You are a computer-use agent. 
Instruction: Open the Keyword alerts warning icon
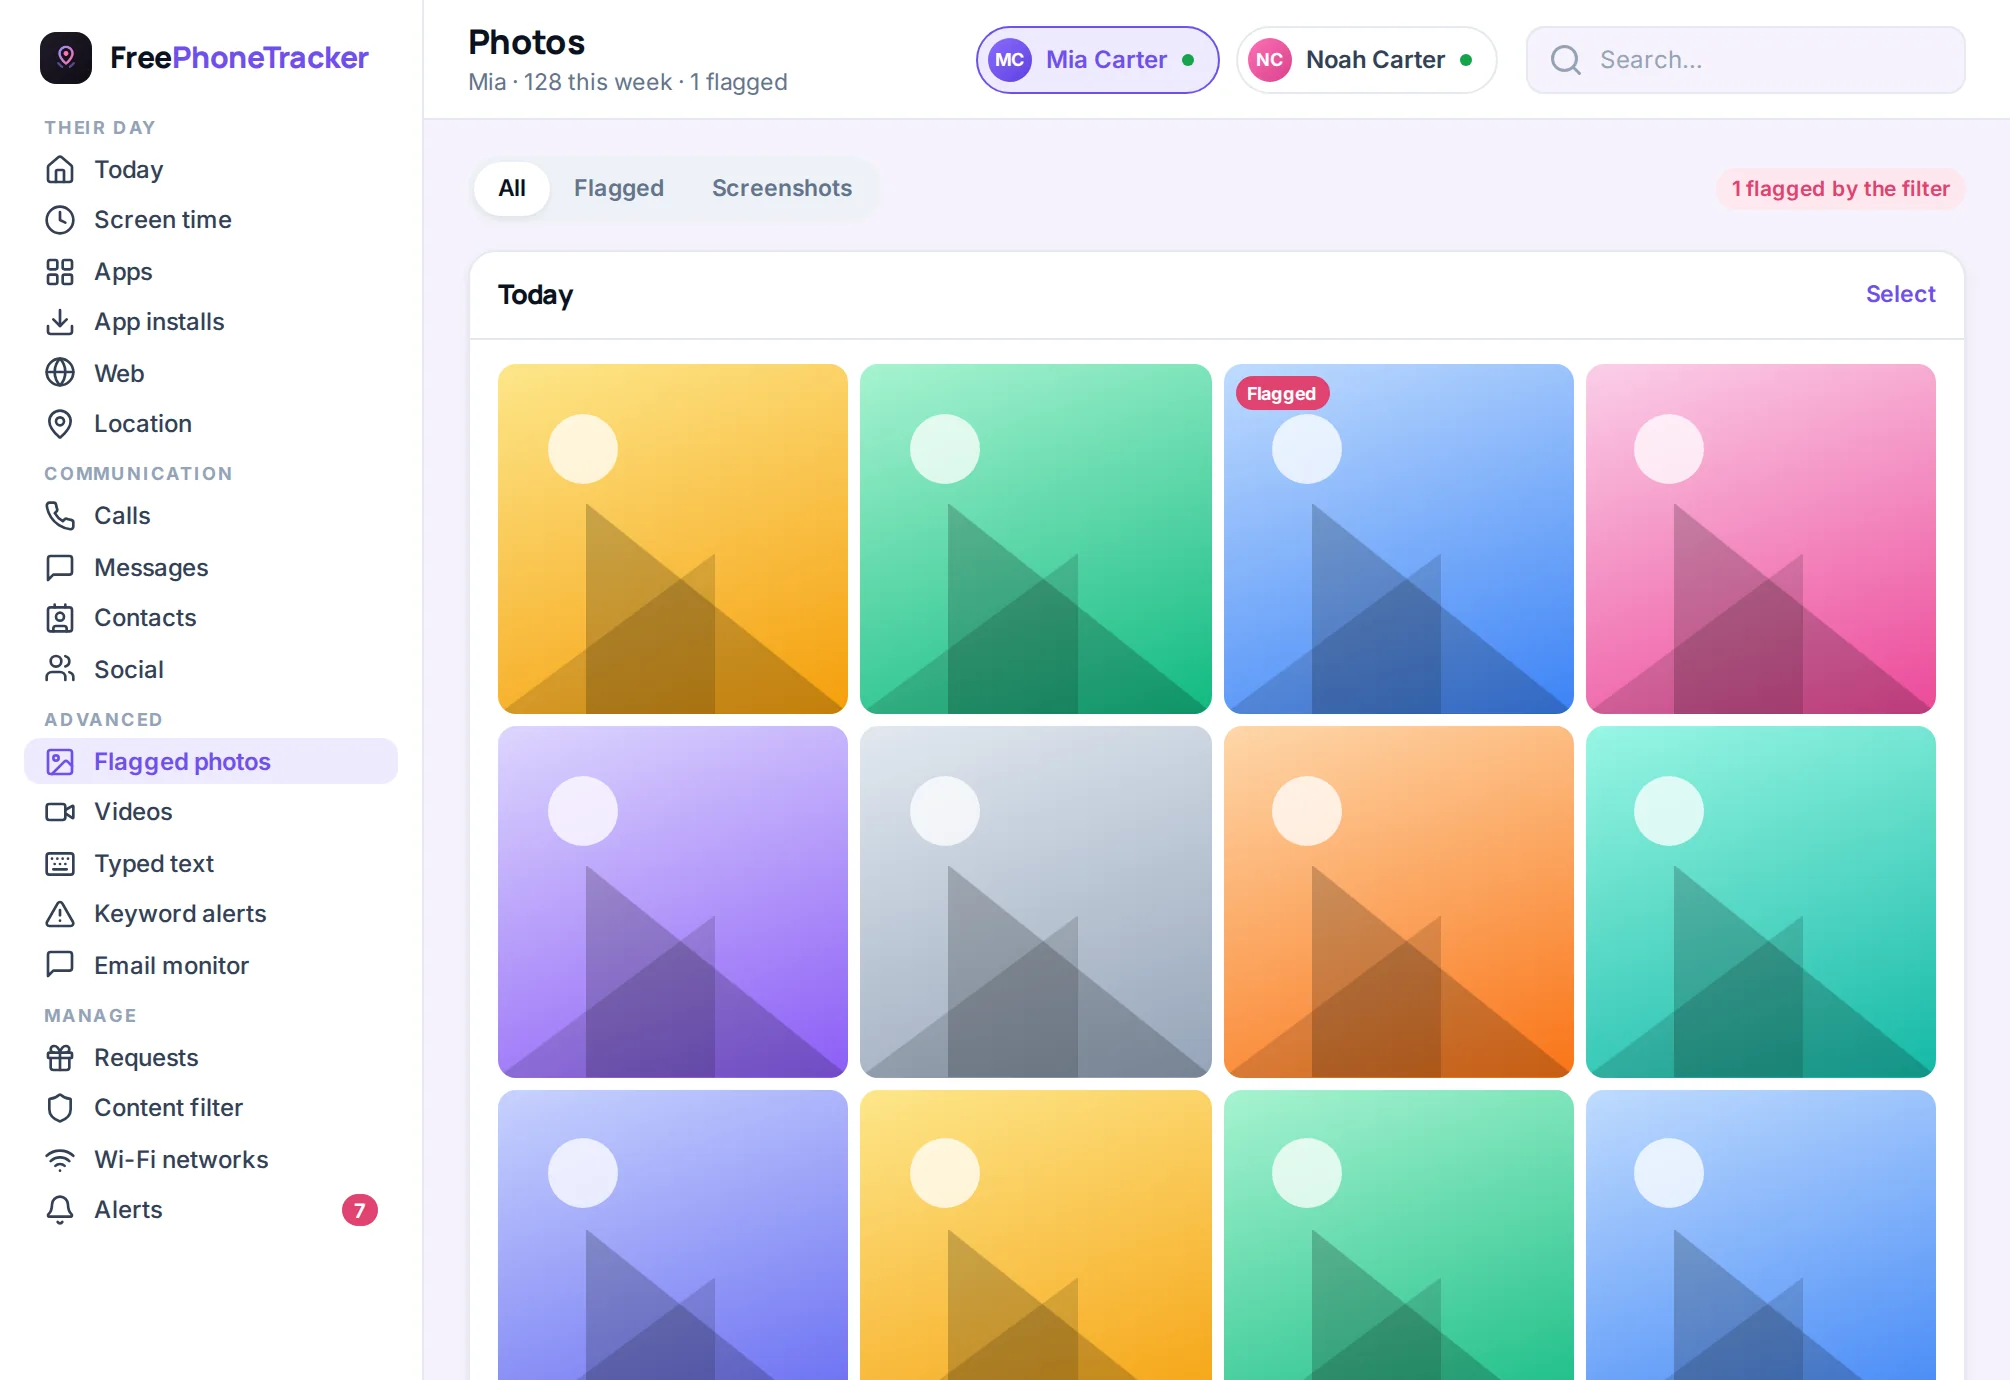(60, 914)
